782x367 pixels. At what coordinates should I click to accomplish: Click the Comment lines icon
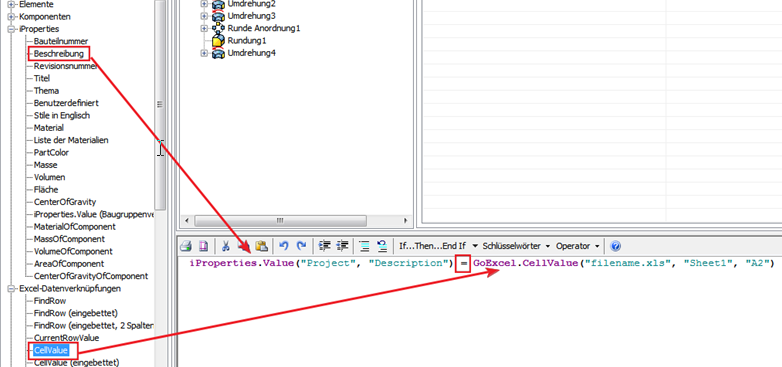365,246
